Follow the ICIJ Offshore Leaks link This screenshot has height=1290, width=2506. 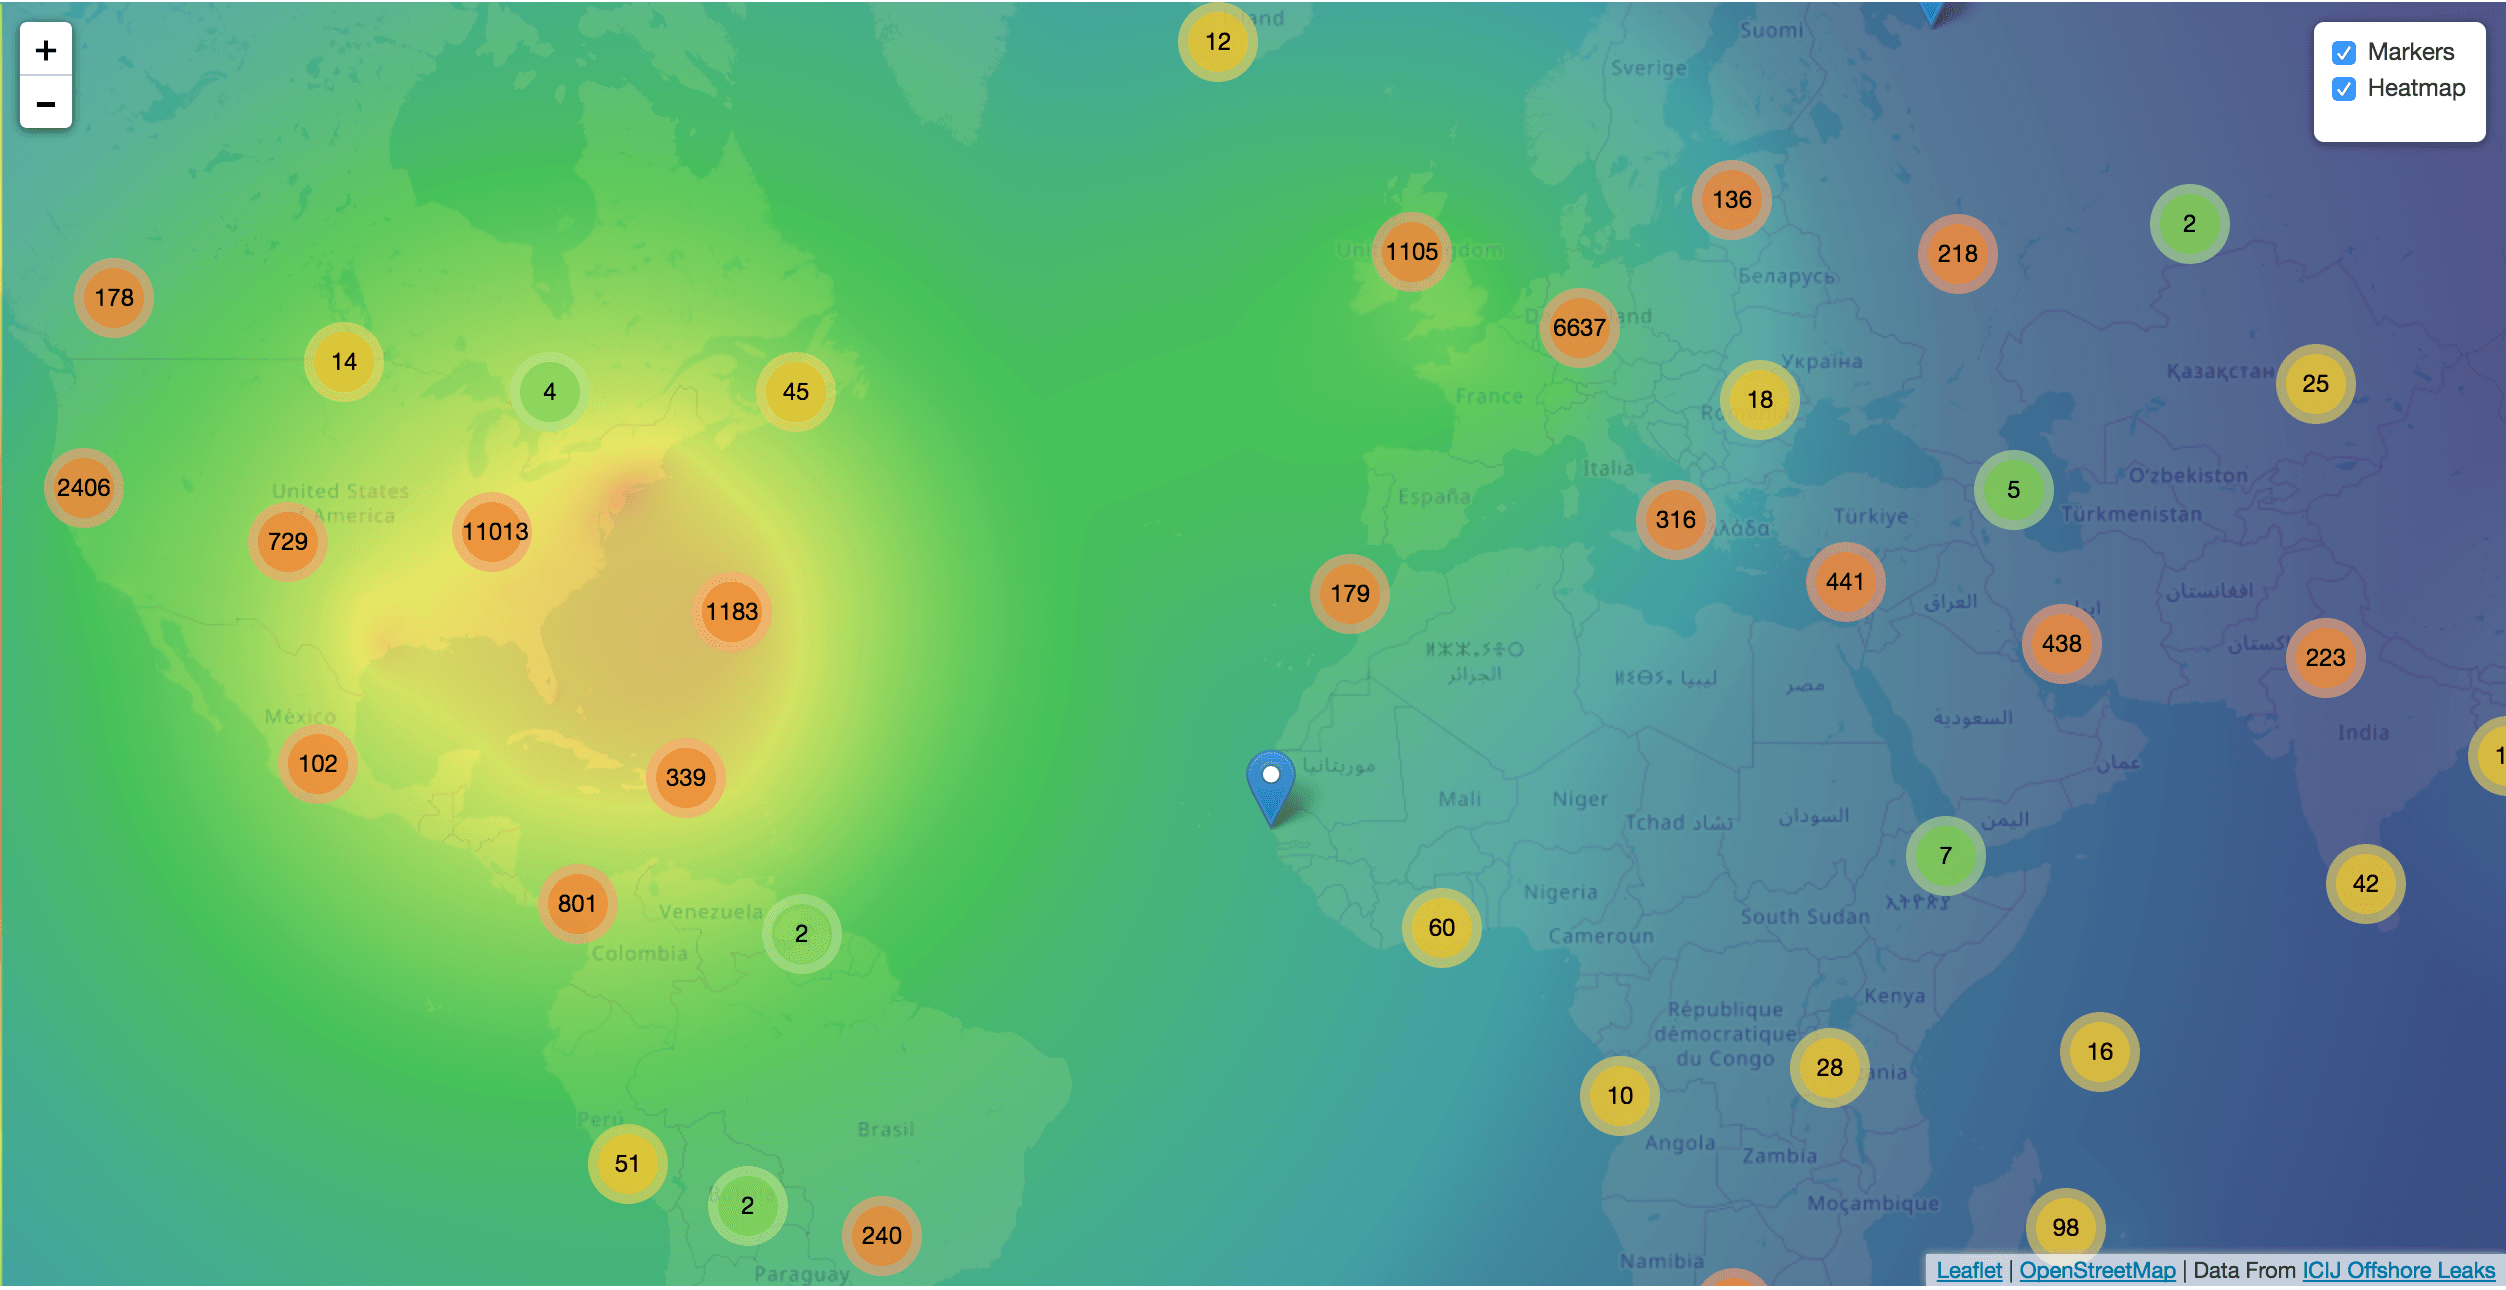point(2397,1270)
